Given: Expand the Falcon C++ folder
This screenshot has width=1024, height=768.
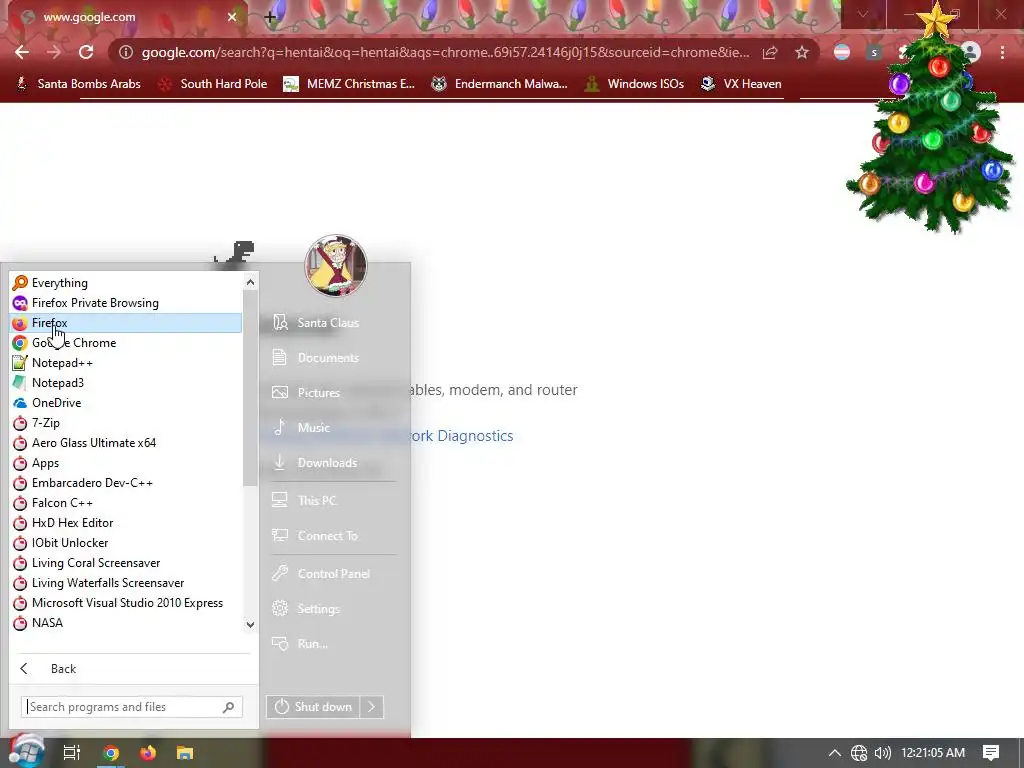Looking at the screenshot, I should (125, 503).
